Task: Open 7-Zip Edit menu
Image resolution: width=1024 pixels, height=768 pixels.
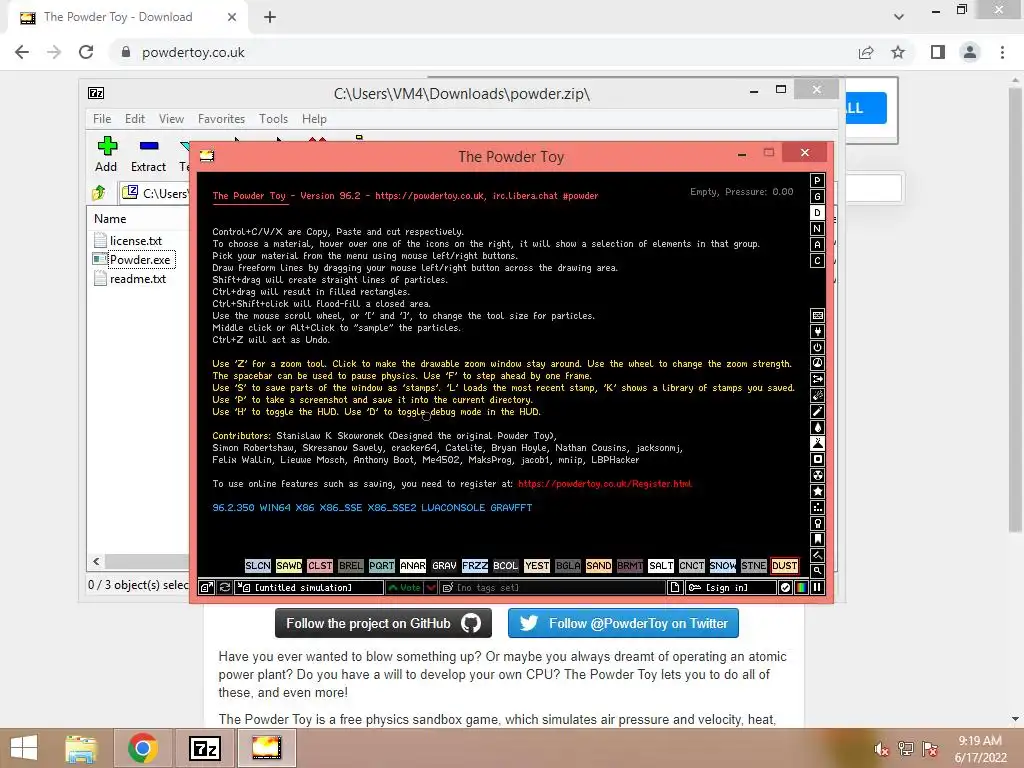Action: tap(135, 119)
